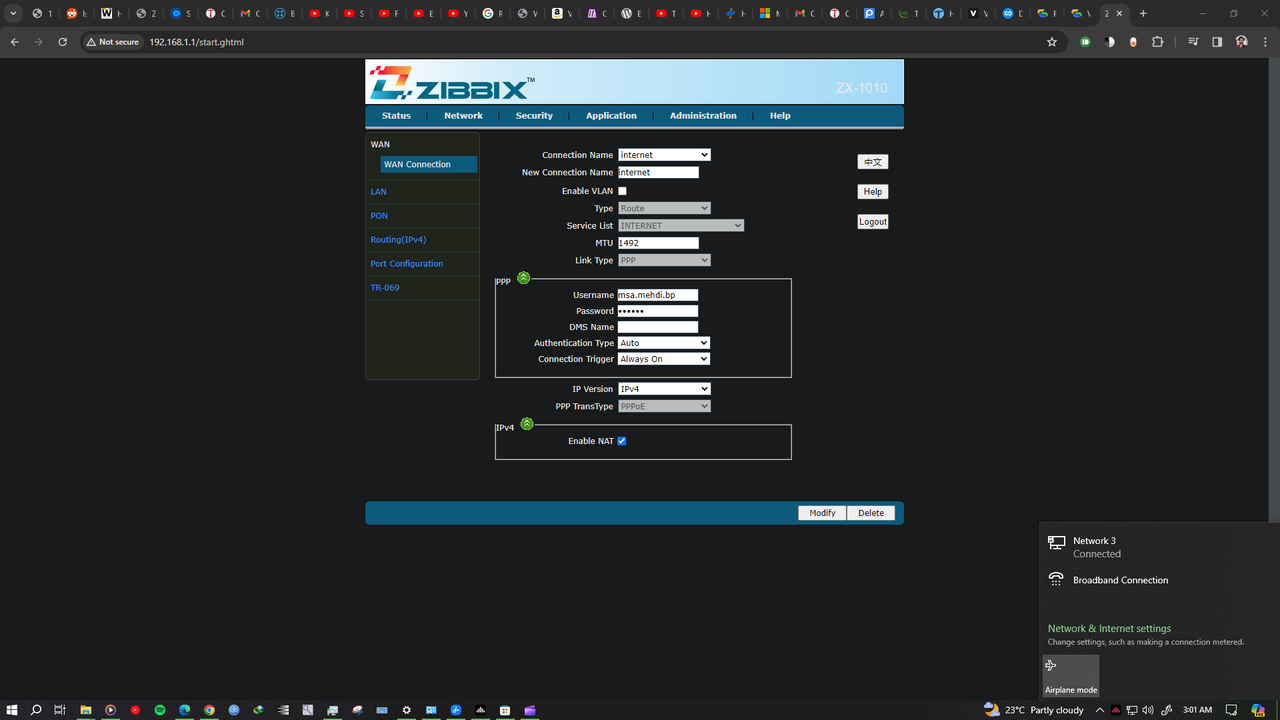The height and width of the screenshot is (720, 1280).
Task: Click the Delete button
Action: pyautogui.click(x=871, y=513)
